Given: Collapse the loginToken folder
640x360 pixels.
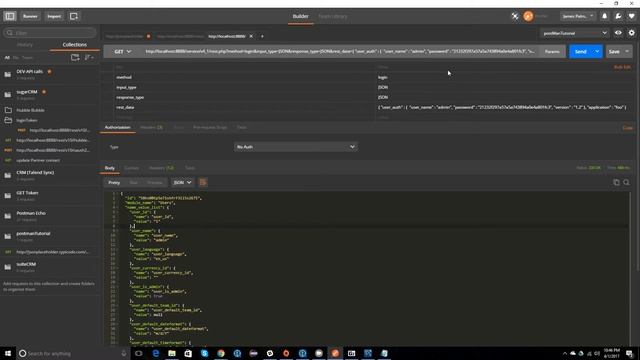Looking at the screenshot, I should [x=27, y=120].
